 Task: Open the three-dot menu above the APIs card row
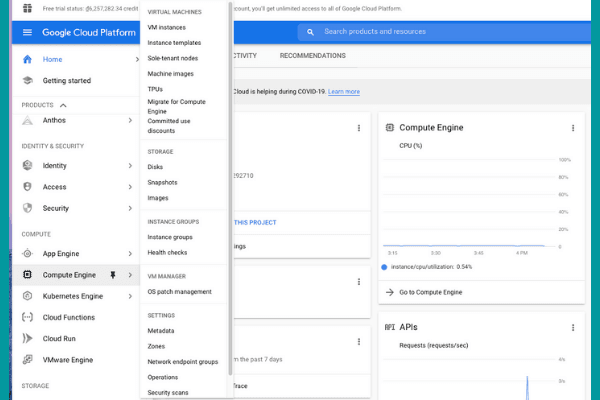[359, 282]
